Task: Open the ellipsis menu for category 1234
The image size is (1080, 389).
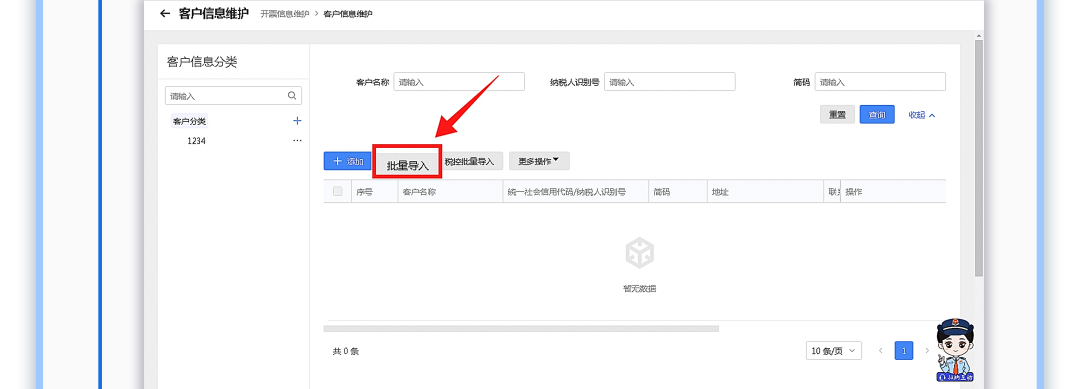Action: coord(297,140)
